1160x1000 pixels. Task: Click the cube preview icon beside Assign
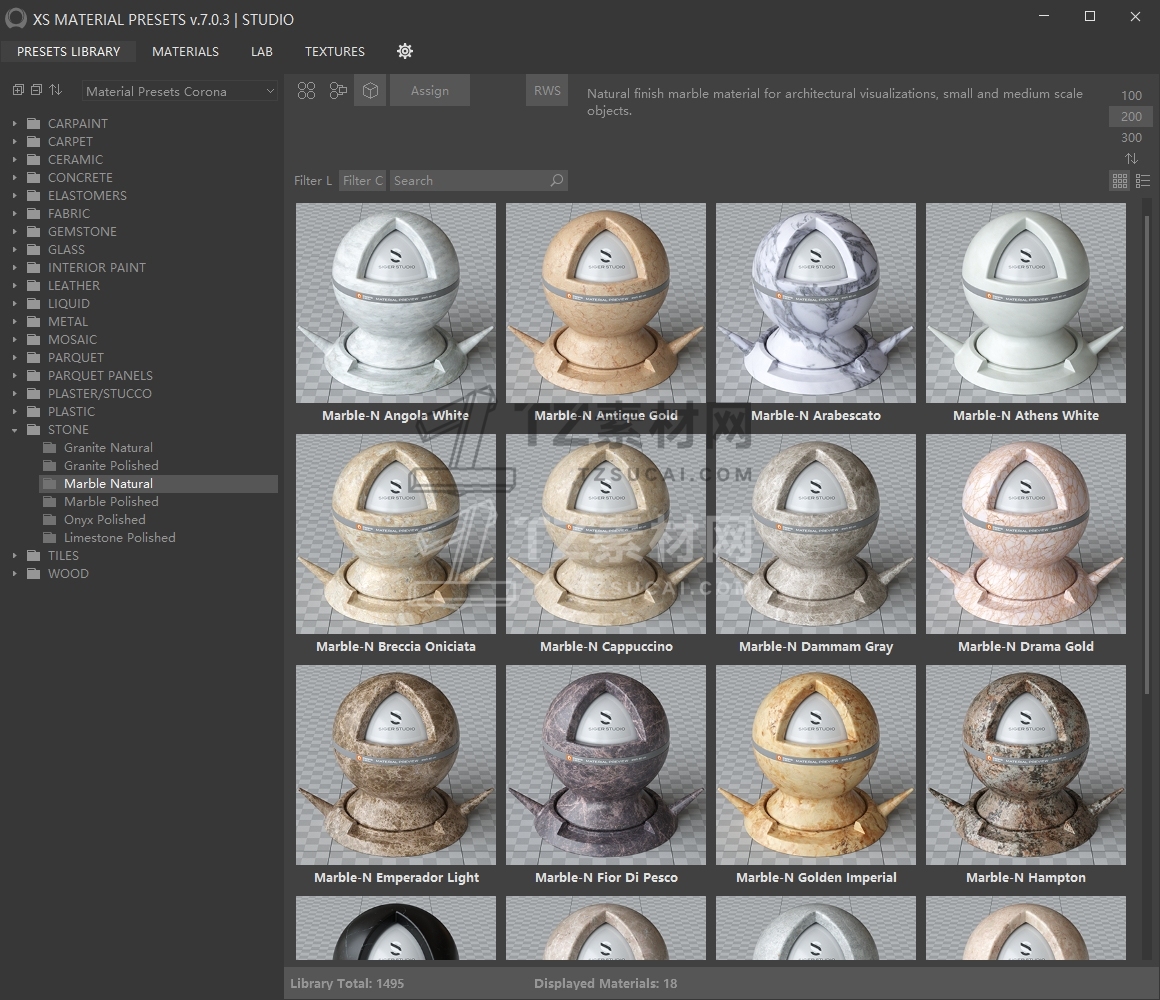click(x=370, y=91)
